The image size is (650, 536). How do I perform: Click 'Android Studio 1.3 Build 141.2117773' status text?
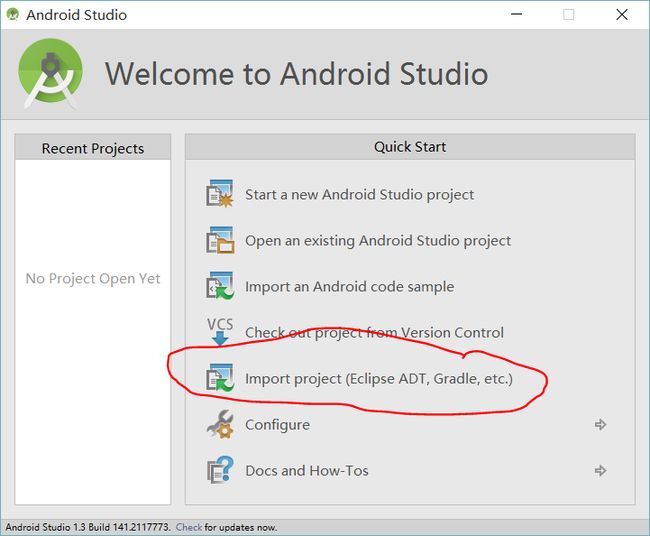pos(87,527)
